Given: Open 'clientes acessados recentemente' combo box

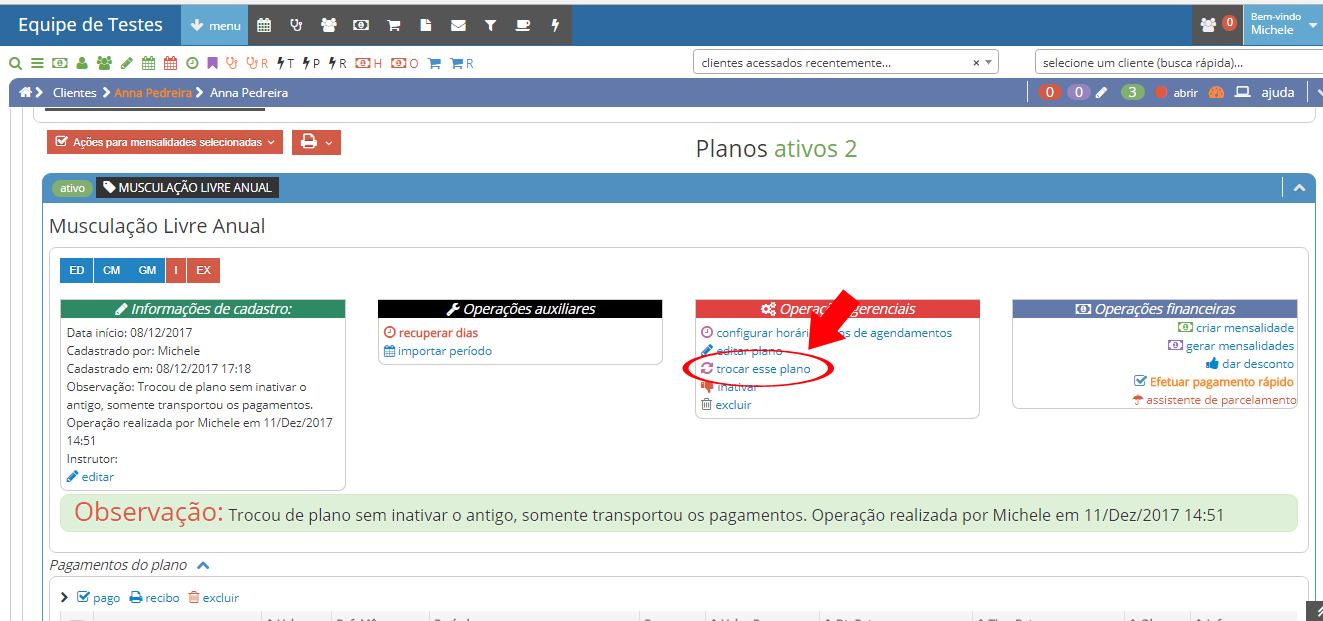Looking at the screenshot, I should 845,62.
